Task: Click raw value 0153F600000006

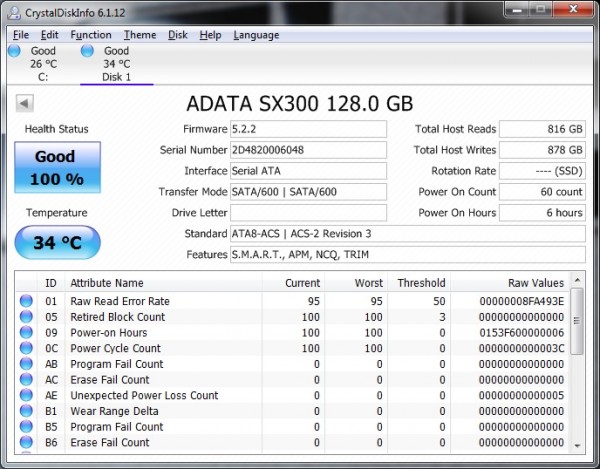Action: coord(522,332)
